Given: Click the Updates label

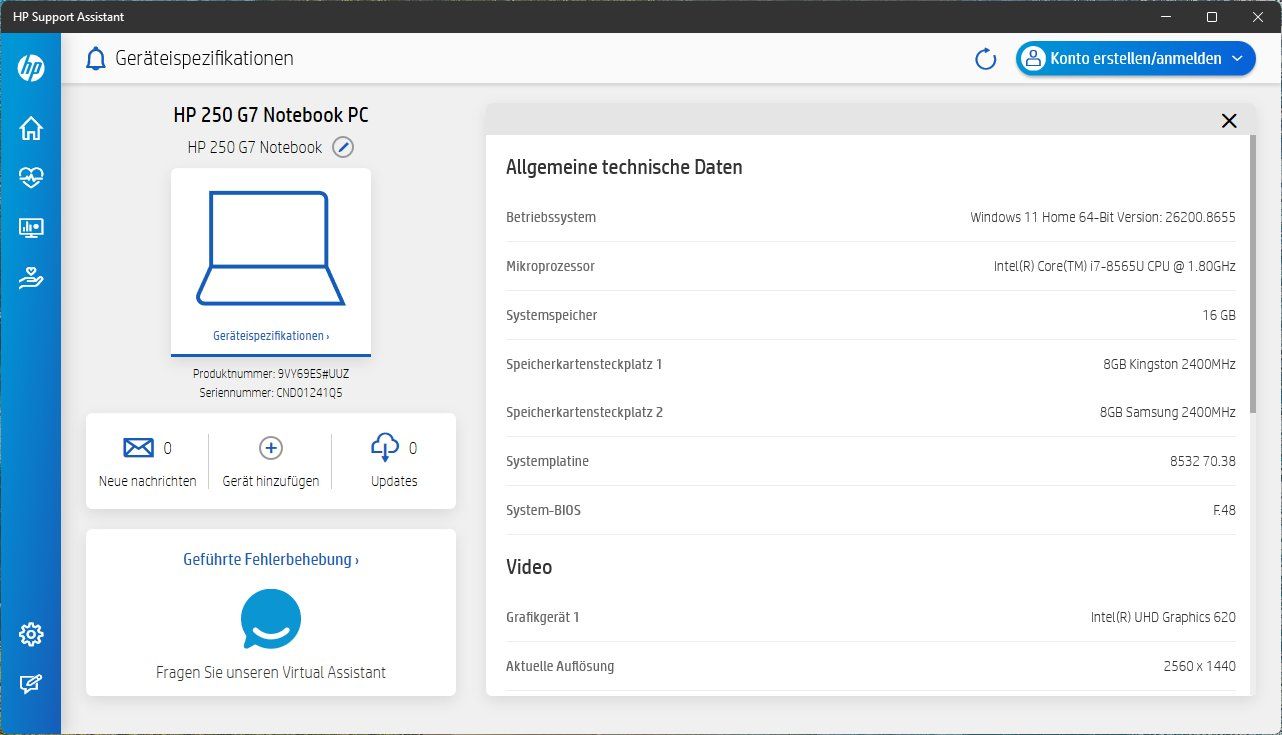Looking at the screenshot, I should click(394, 481).
